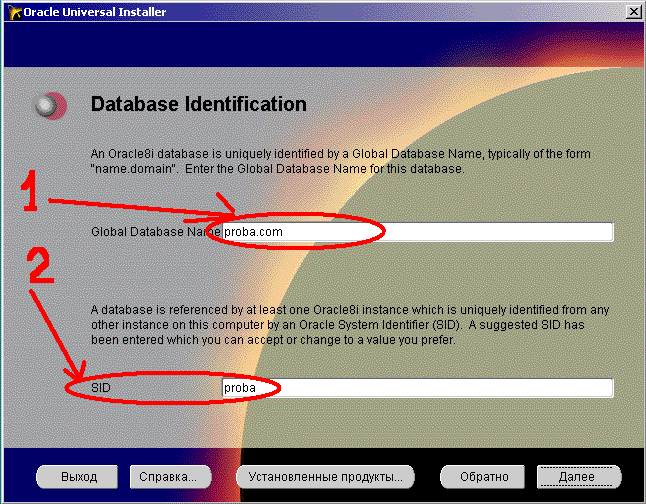Image resolution: width=646 pixels, height=504 pixels.
Task: Continue with the Далее button
Action: point(576,477)
